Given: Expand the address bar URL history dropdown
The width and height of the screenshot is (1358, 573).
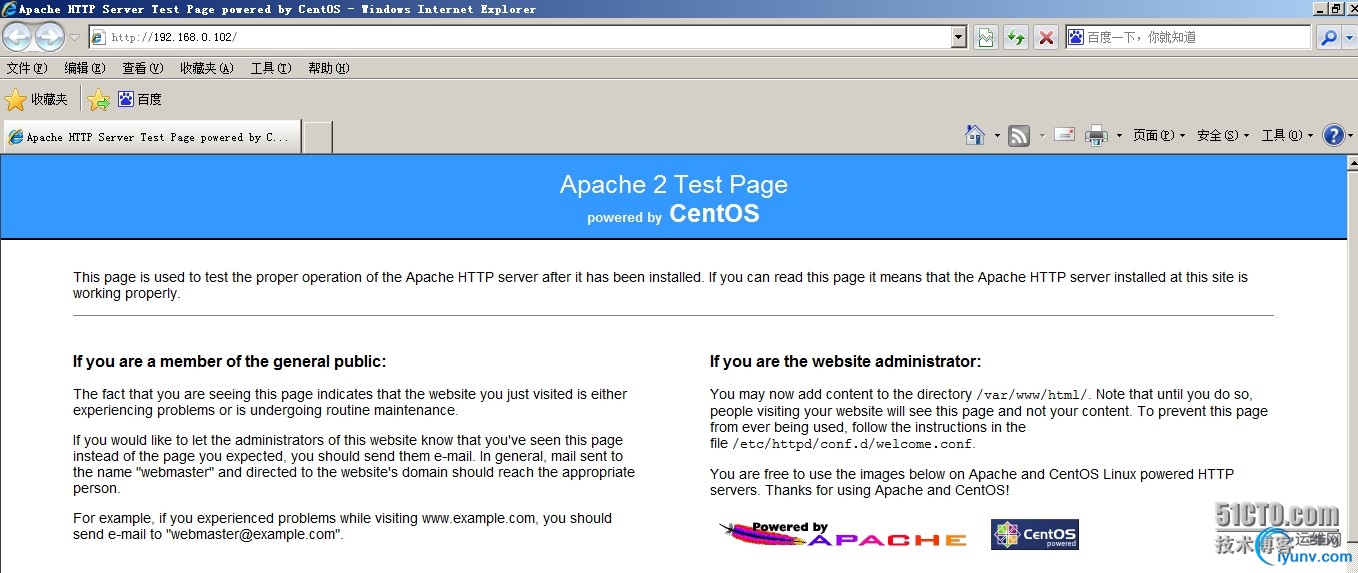Looking at the screenshot, I should pyautogui.click(x=959, y=37).
